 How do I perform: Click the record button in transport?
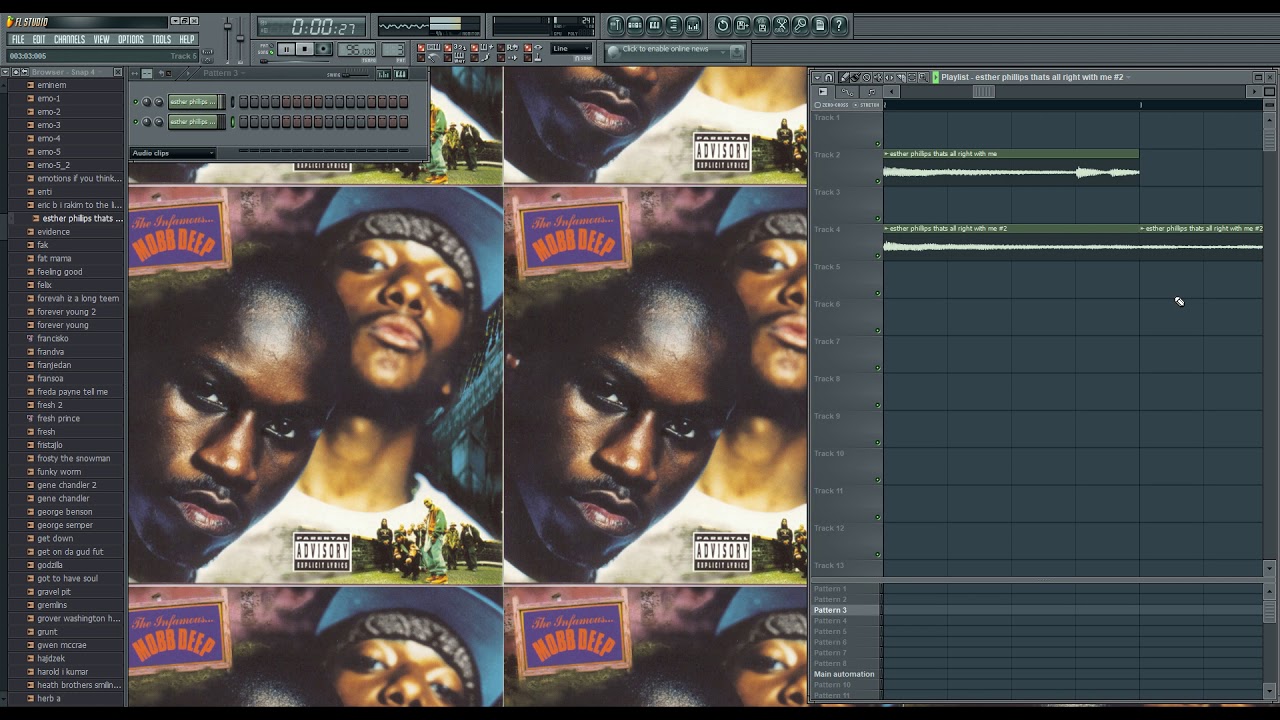(x=323, y=49)
